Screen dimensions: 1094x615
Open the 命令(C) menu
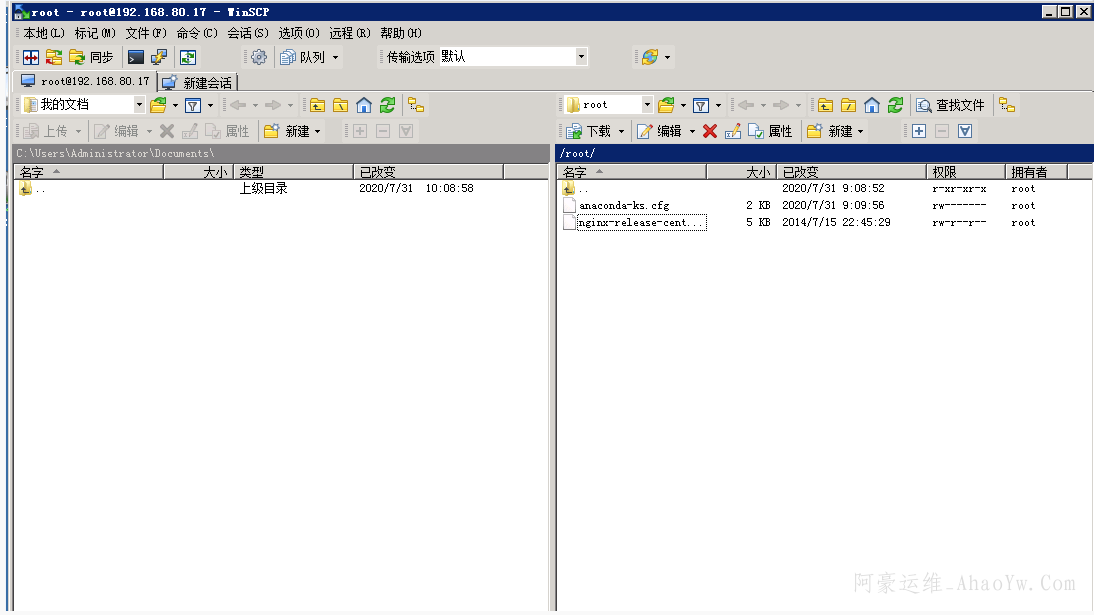point(196,33)
